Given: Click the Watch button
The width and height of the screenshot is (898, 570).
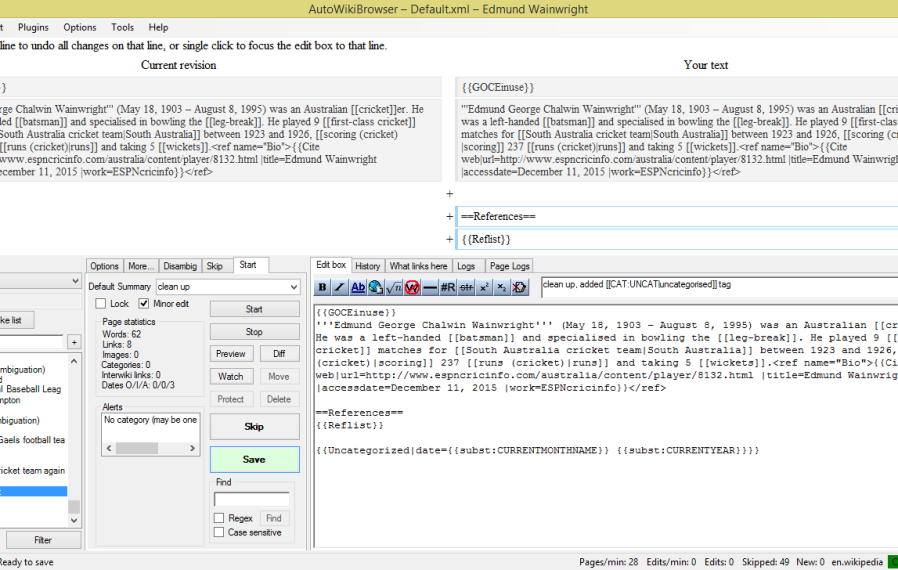Looking at the screenshot, I should click(x=230, y=376).
